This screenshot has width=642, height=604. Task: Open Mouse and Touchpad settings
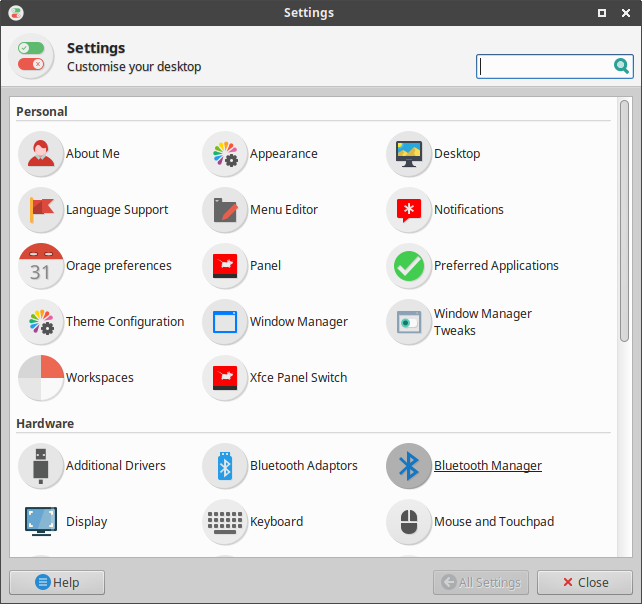[409, 522]
